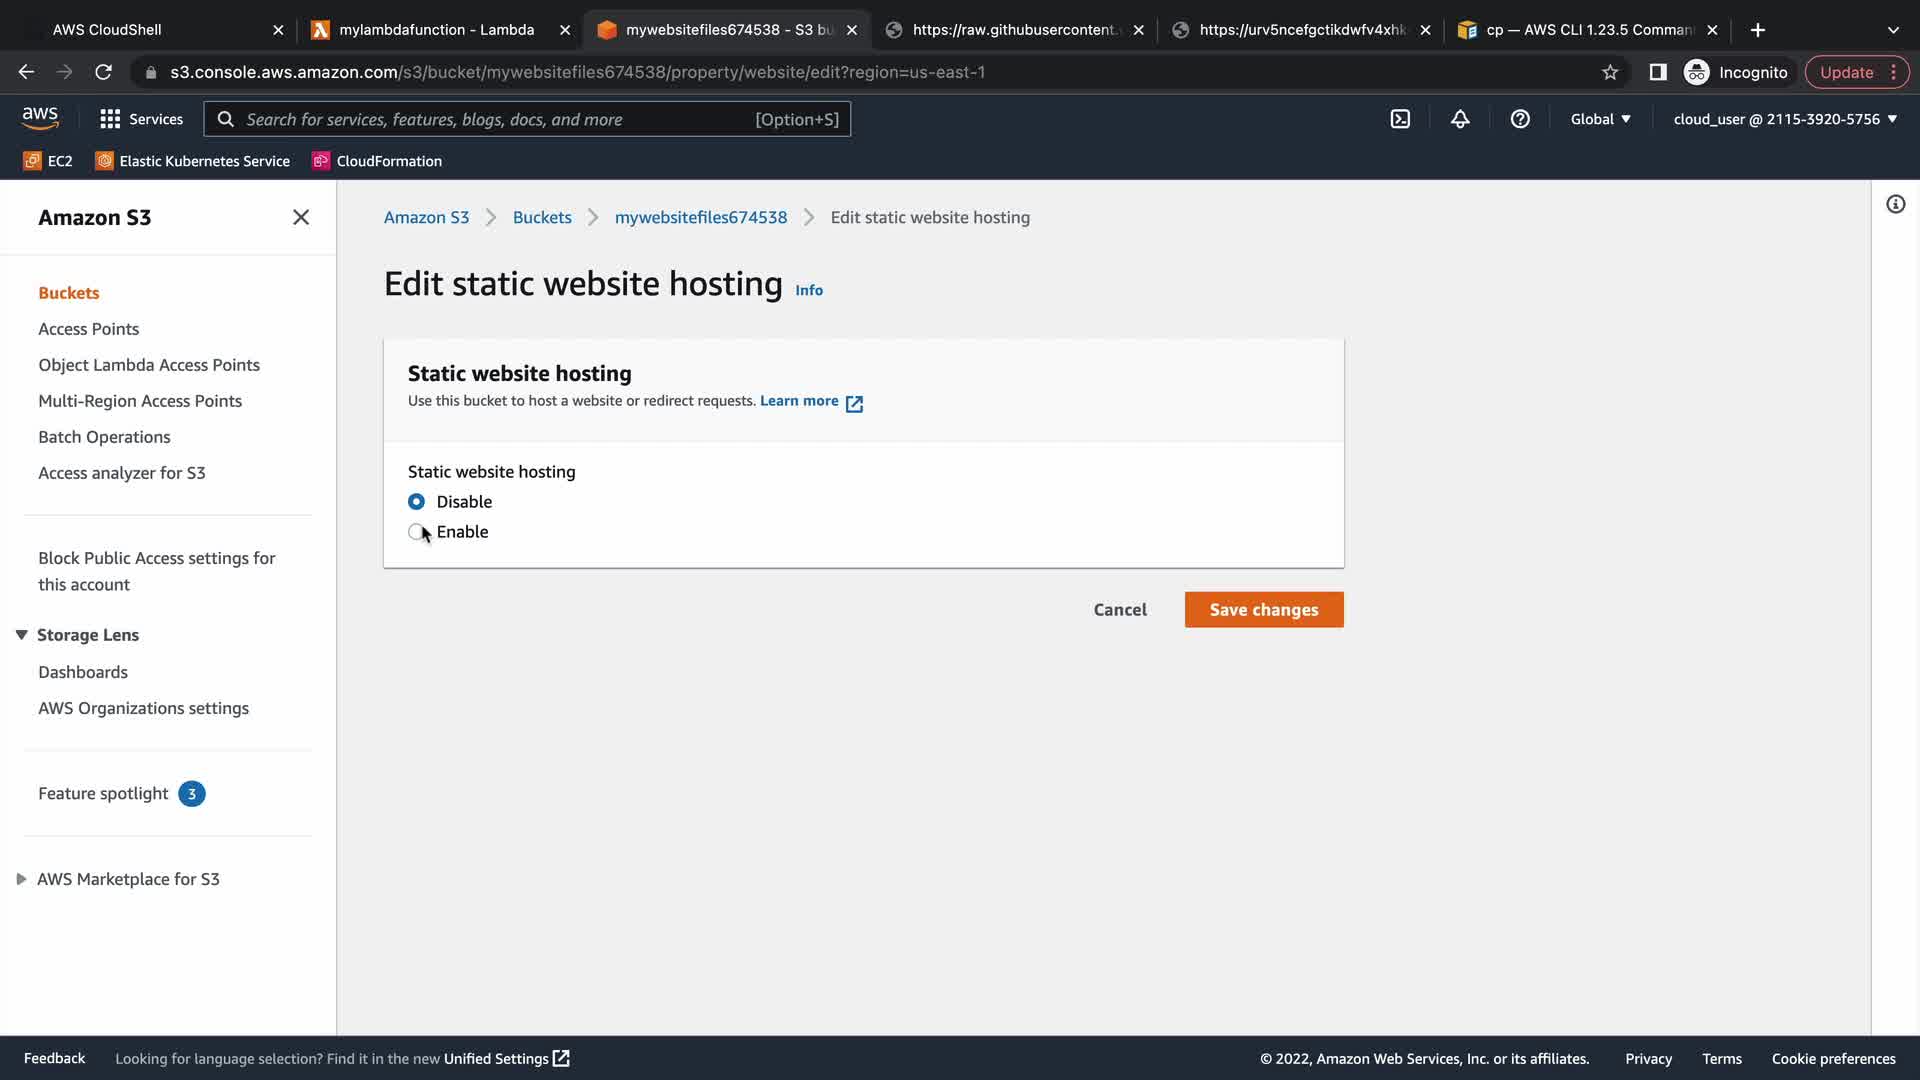Screen dimensions: 1920x1080
Task: Open the info panel icon at right
Action: (1895, 204)
